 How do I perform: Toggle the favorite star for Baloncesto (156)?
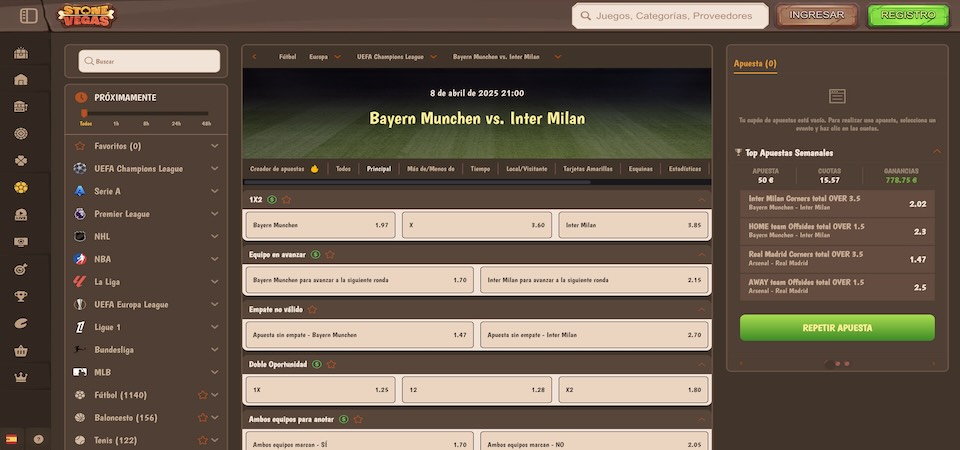(203, 418)
